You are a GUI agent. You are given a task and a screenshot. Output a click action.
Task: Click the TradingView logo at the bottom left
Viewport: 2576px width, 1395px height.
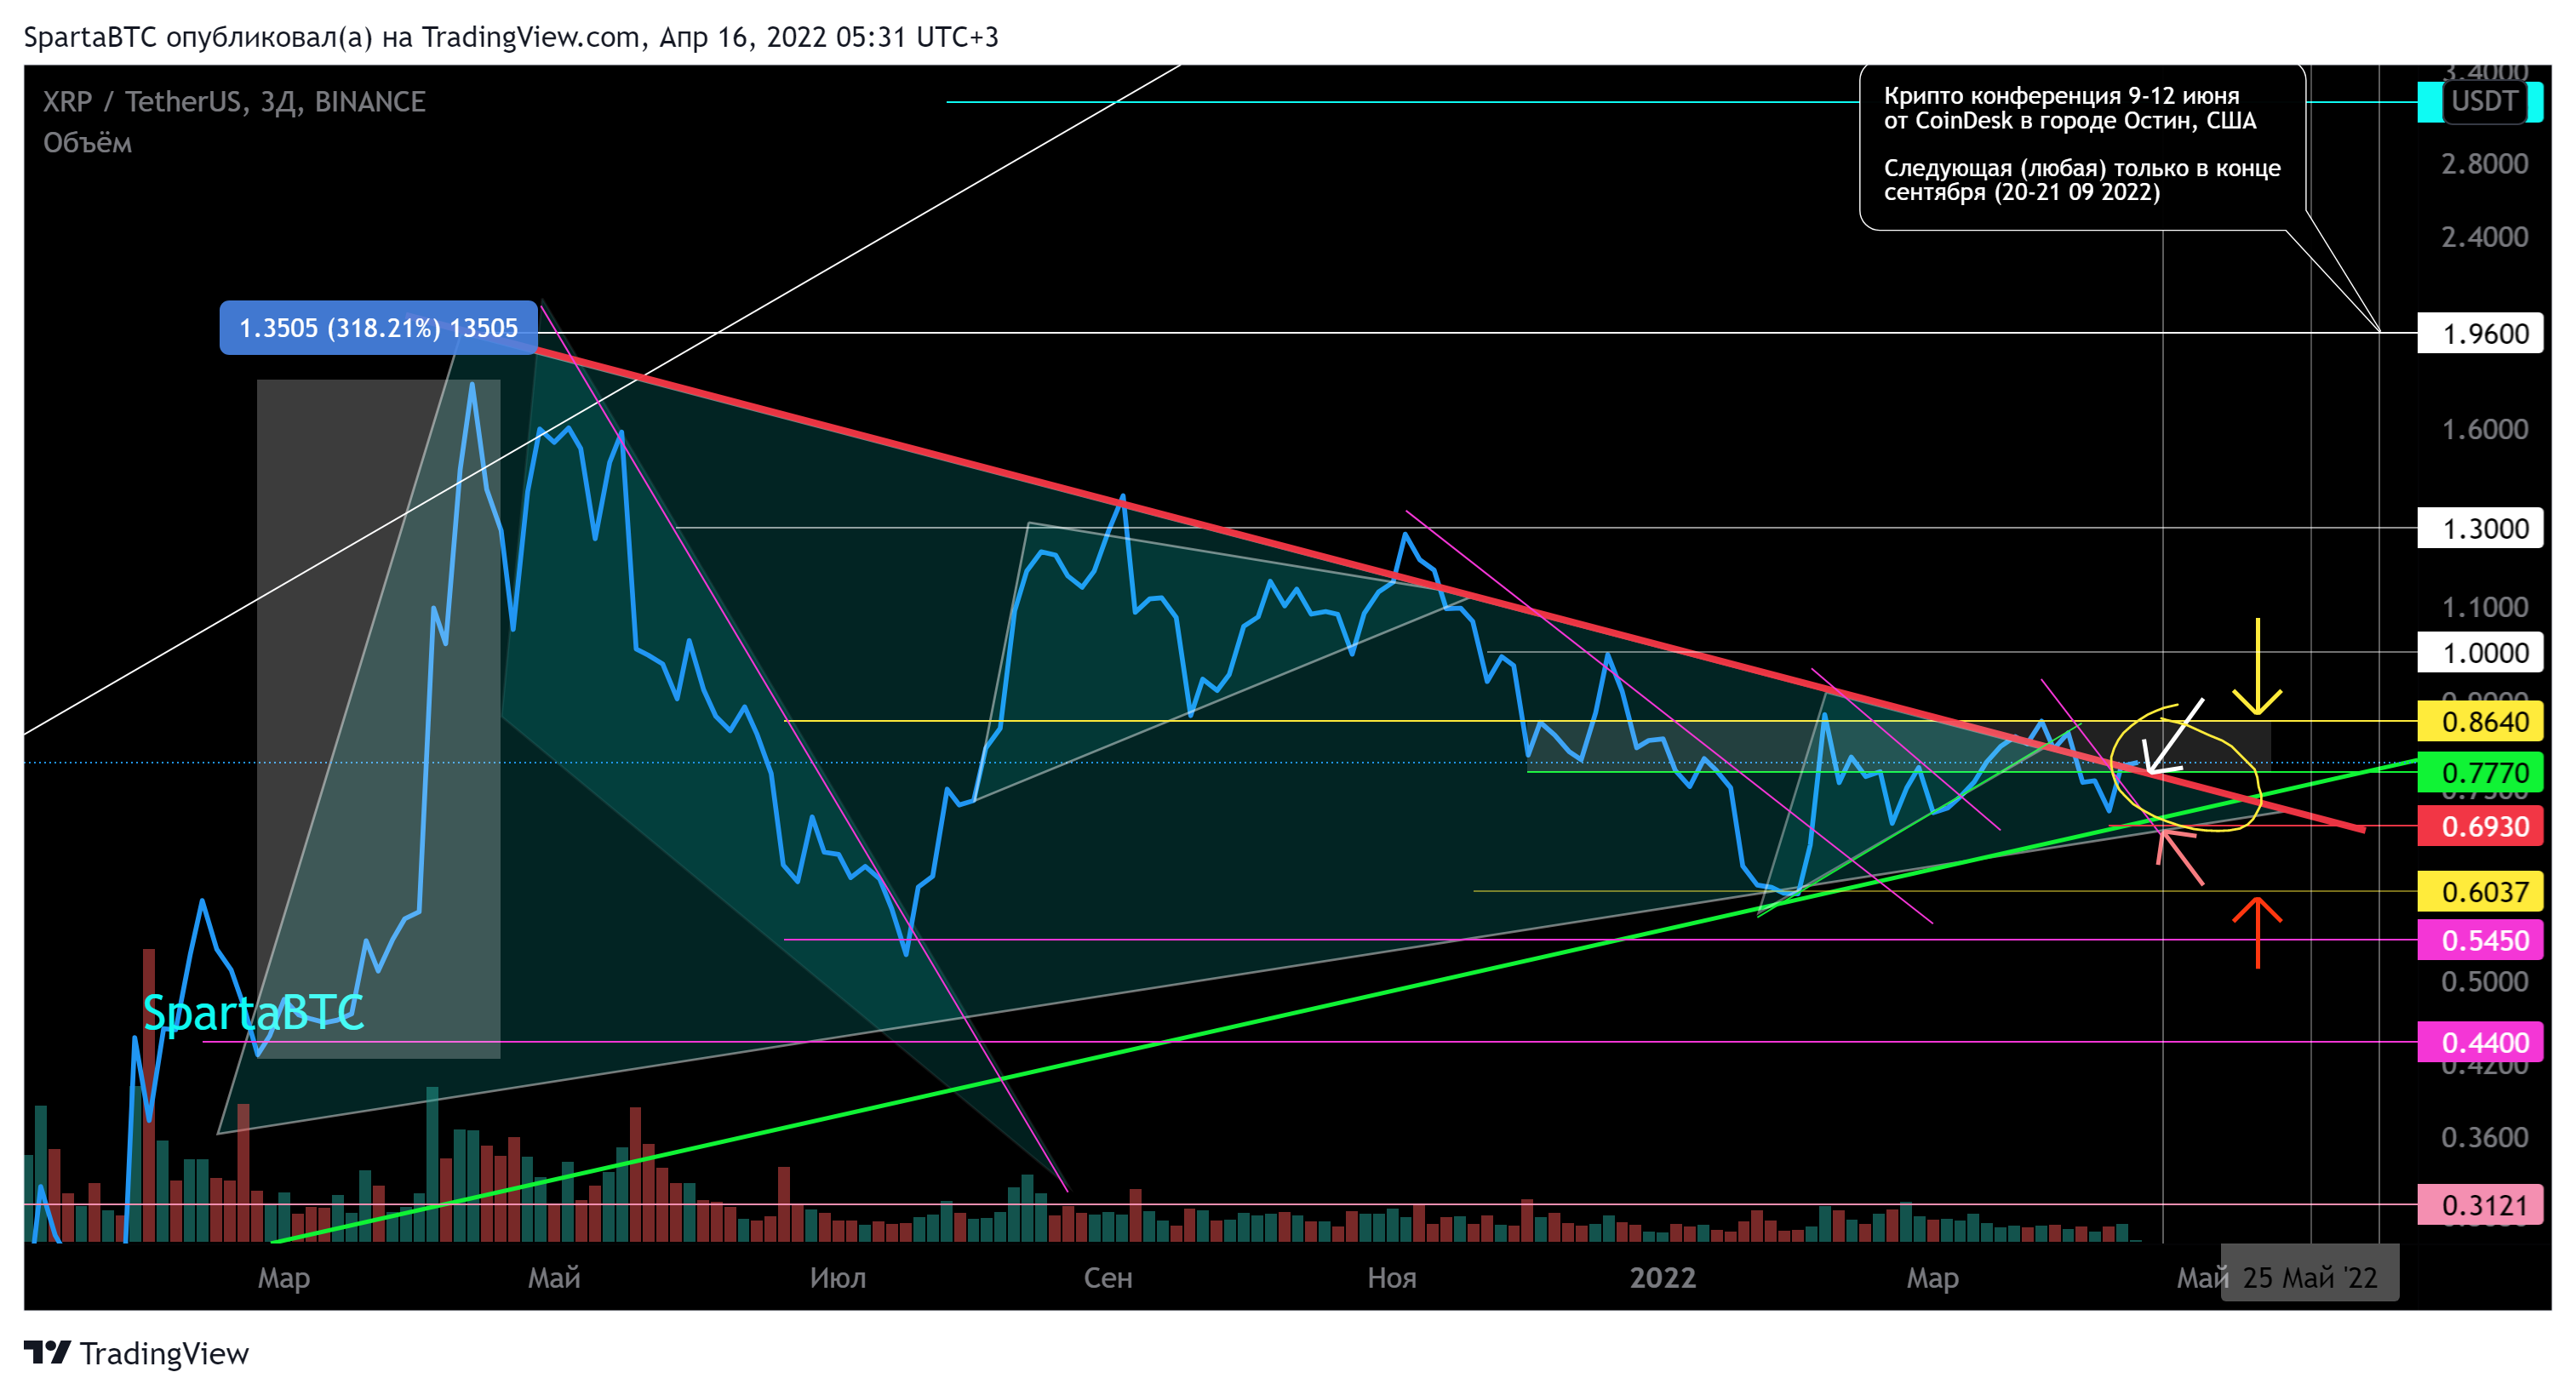click(136, 1353)
